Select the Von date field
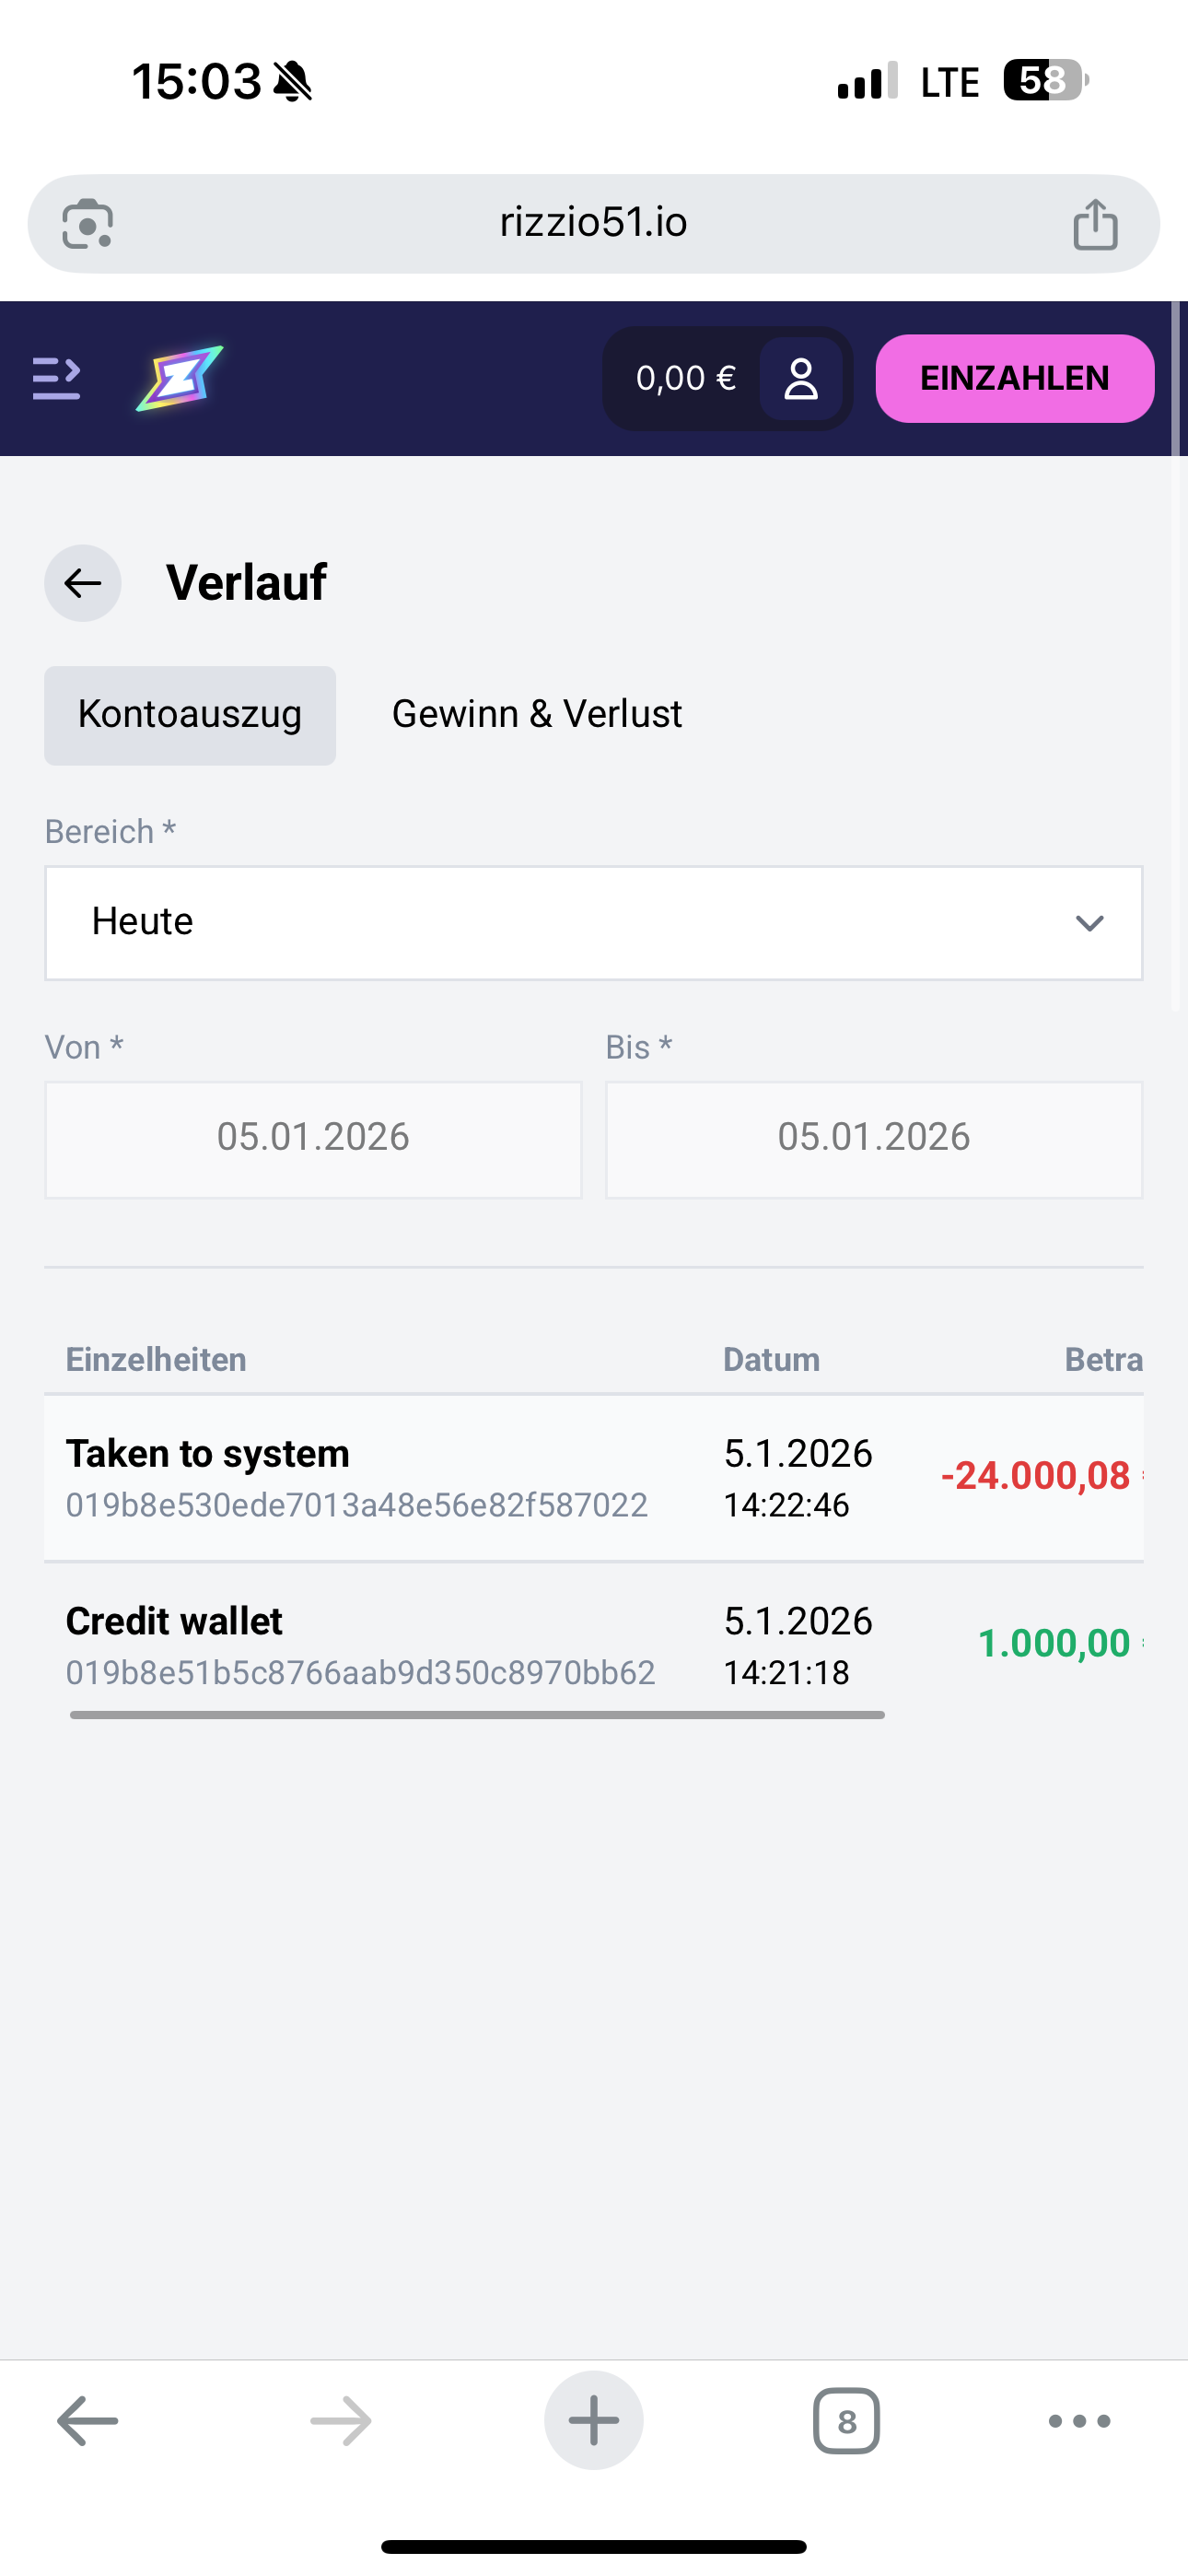This screenshot has width=1188, height=2576. 313,1139
